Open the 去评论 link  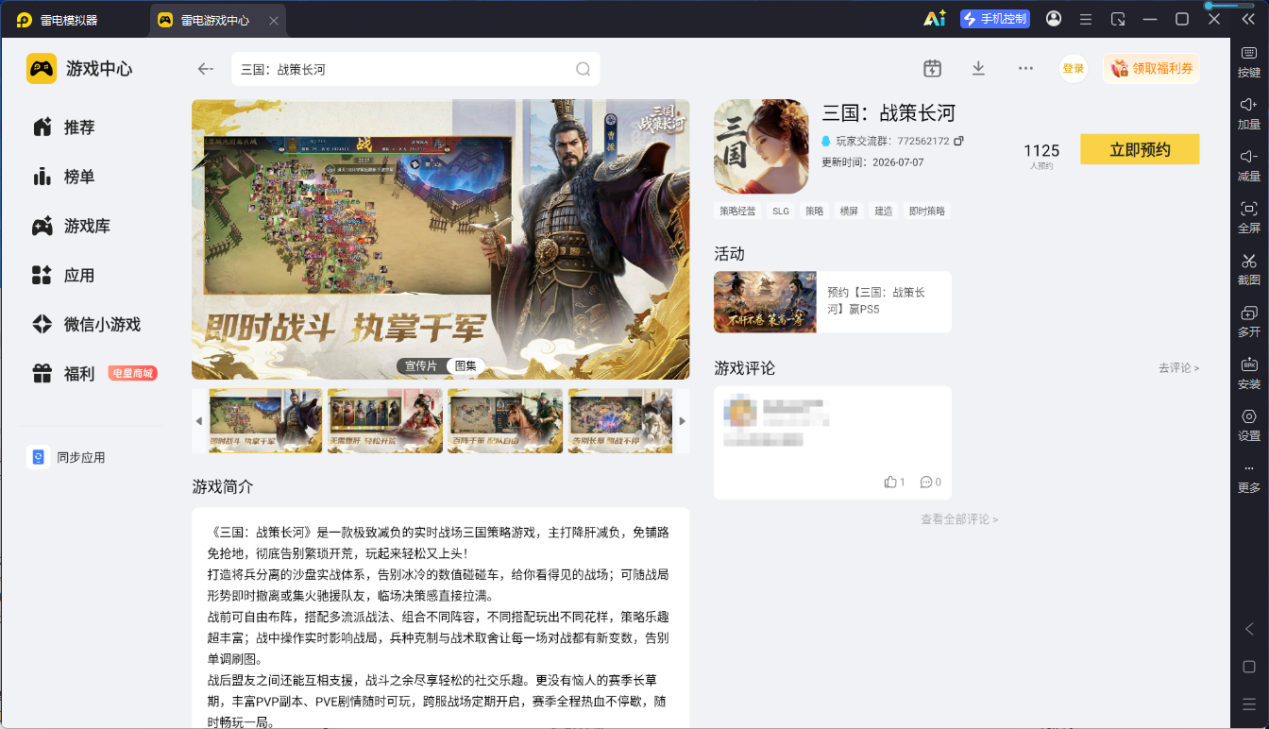[1179, 368]
